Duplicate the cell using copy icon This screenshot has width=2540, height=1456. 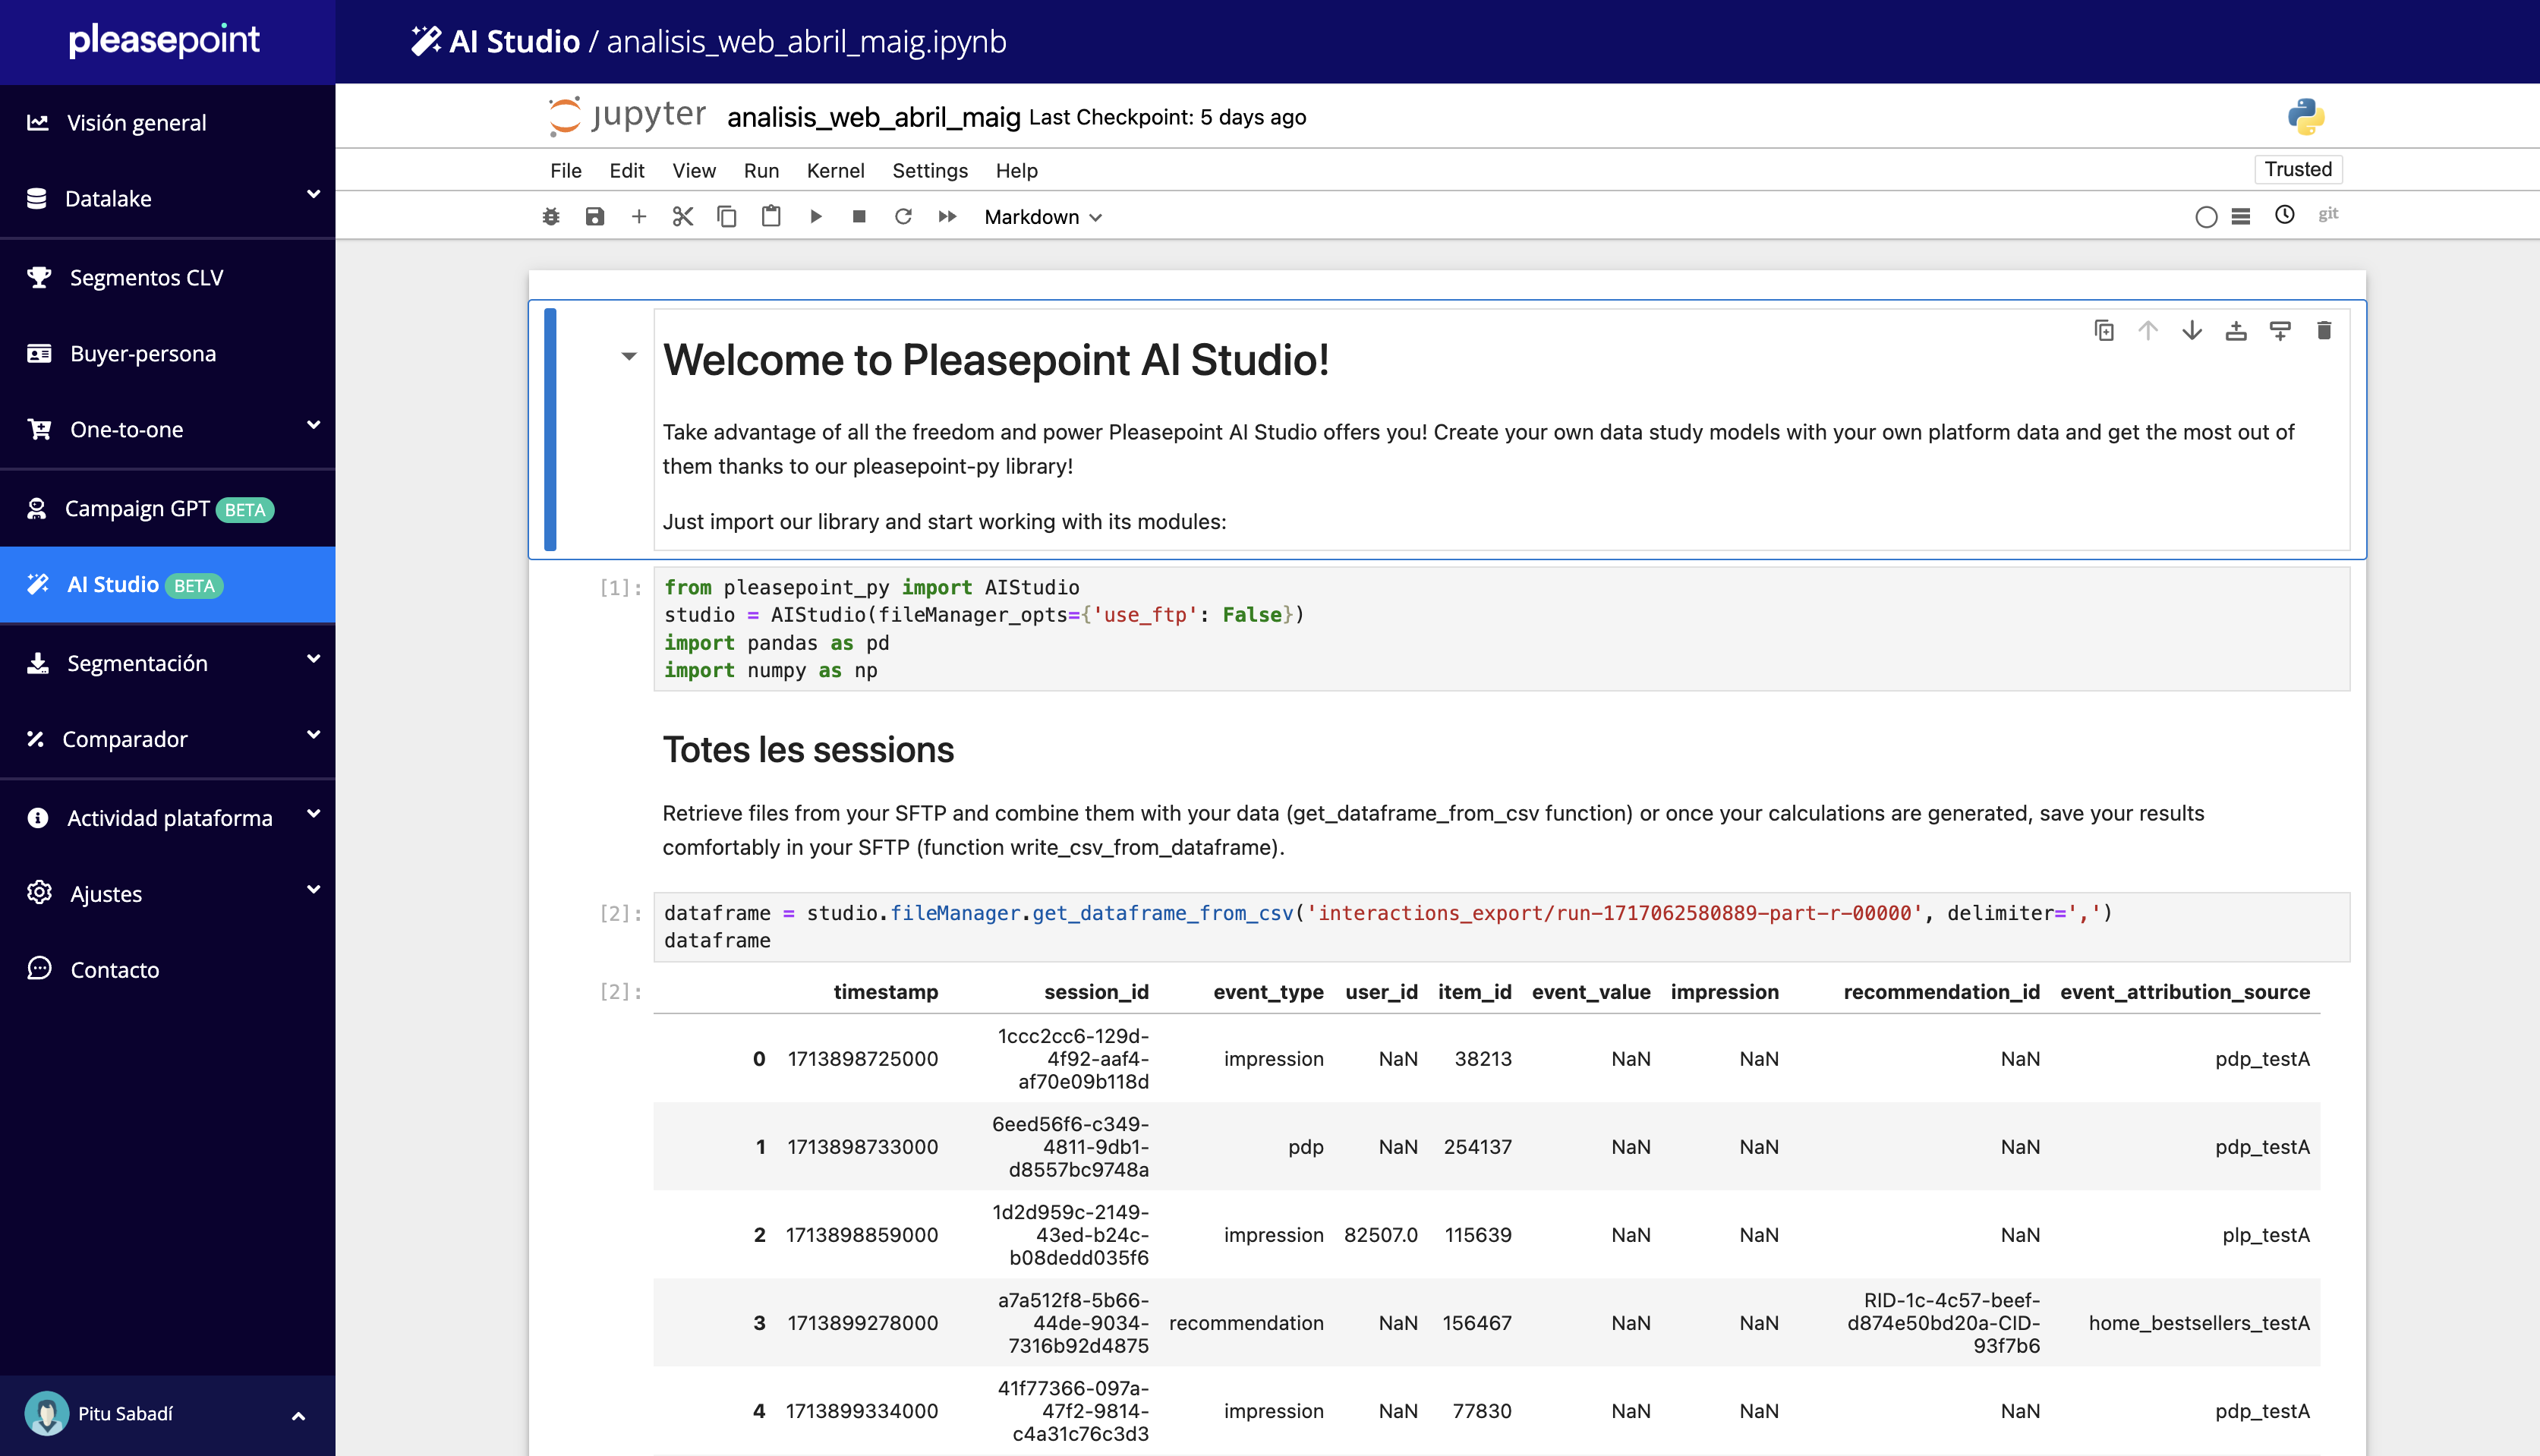pyautogui.click(x=2104, y=331)
